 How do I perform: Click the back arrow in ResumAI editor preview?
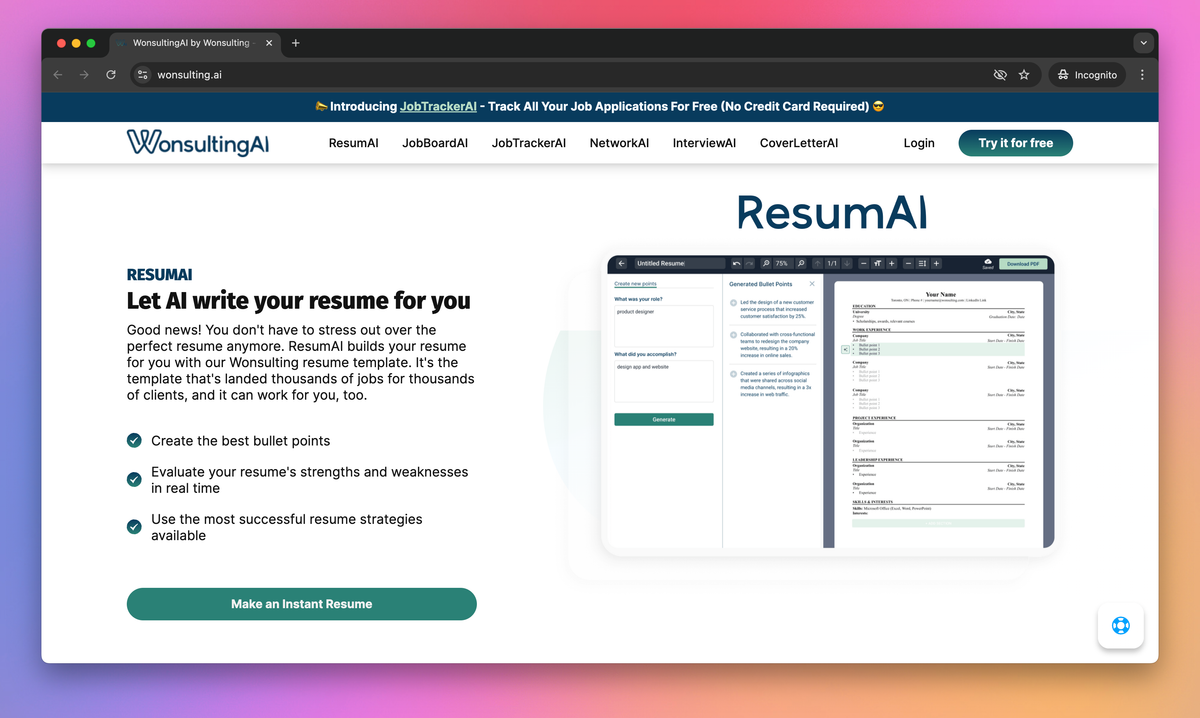(621, 263)
